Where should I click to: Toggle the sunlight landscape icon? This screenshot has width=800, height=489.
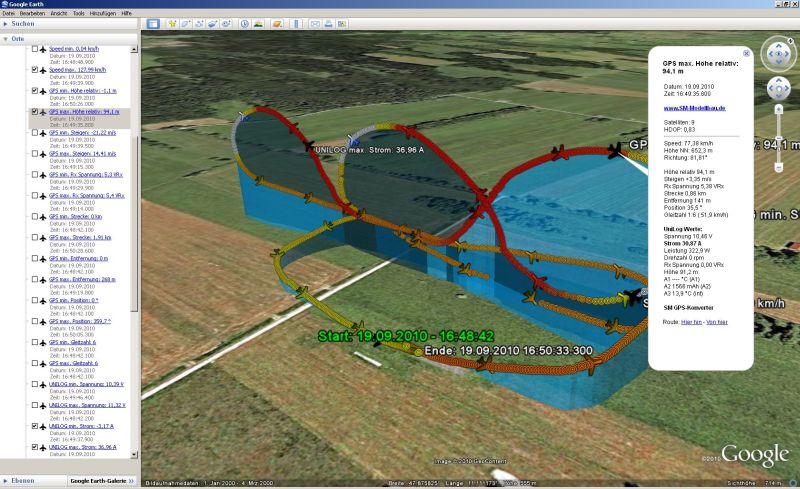click(259, 22)
